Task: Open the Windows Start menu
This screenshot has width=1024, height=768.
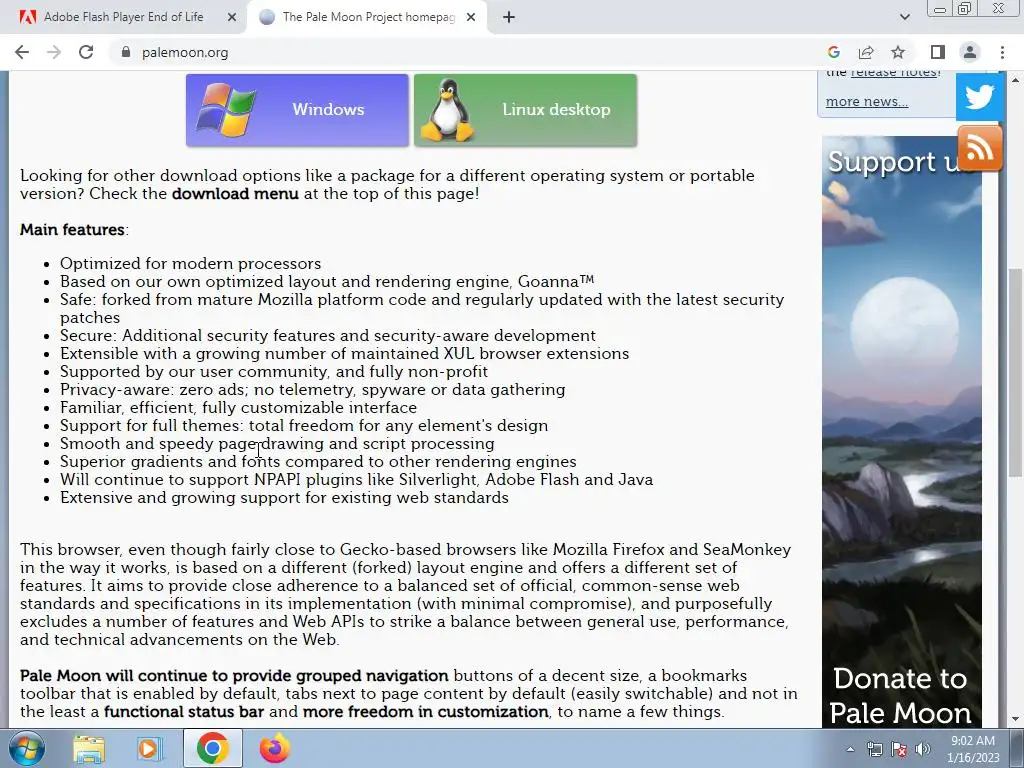Action: (26, 748)
